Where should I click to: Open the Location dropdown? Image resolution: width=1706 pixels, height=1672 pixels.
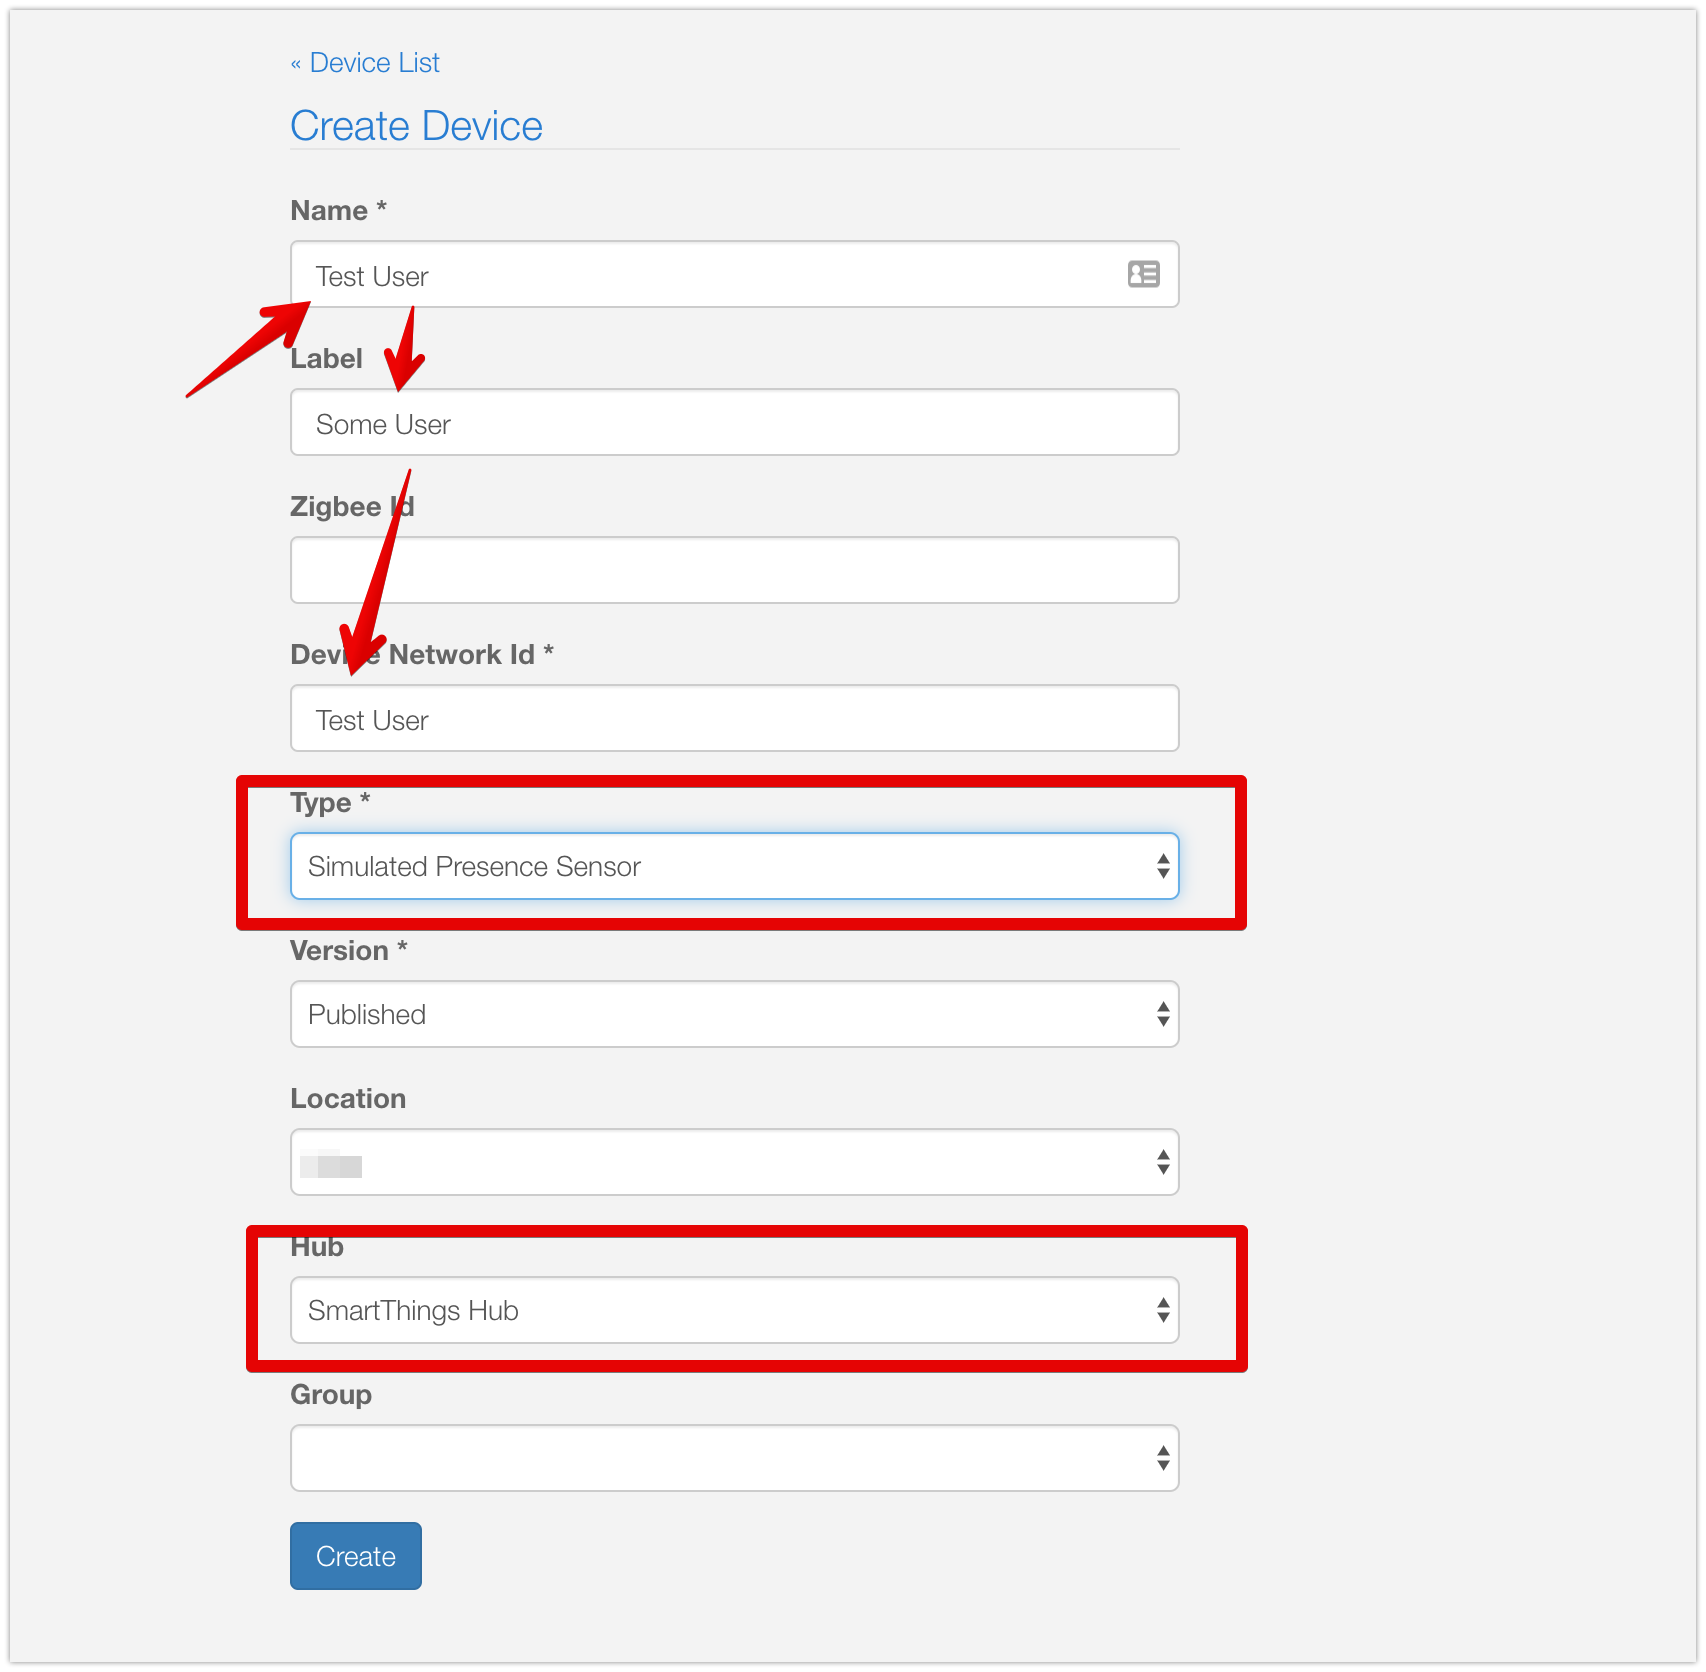click(734, 1163)
